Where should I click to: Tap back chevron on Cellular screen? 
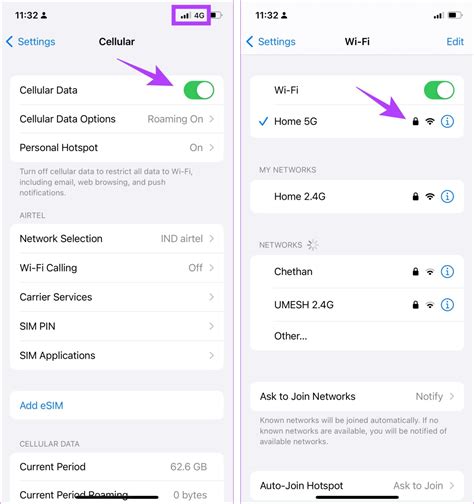tap(9, 42)
